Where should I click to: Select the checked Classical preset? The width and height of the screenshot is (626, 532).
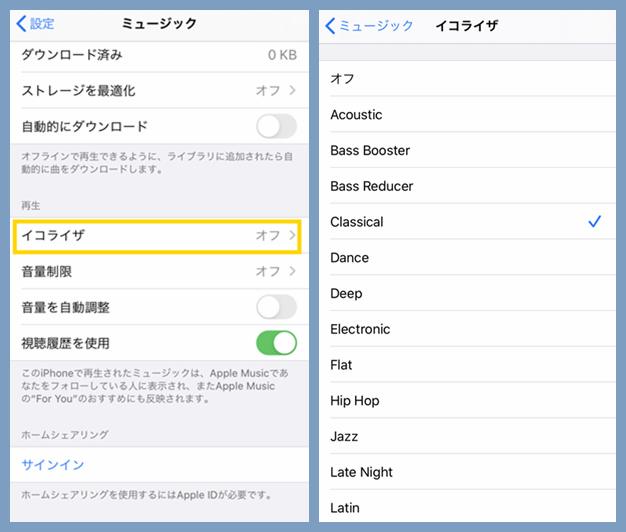tap(467, 222)
